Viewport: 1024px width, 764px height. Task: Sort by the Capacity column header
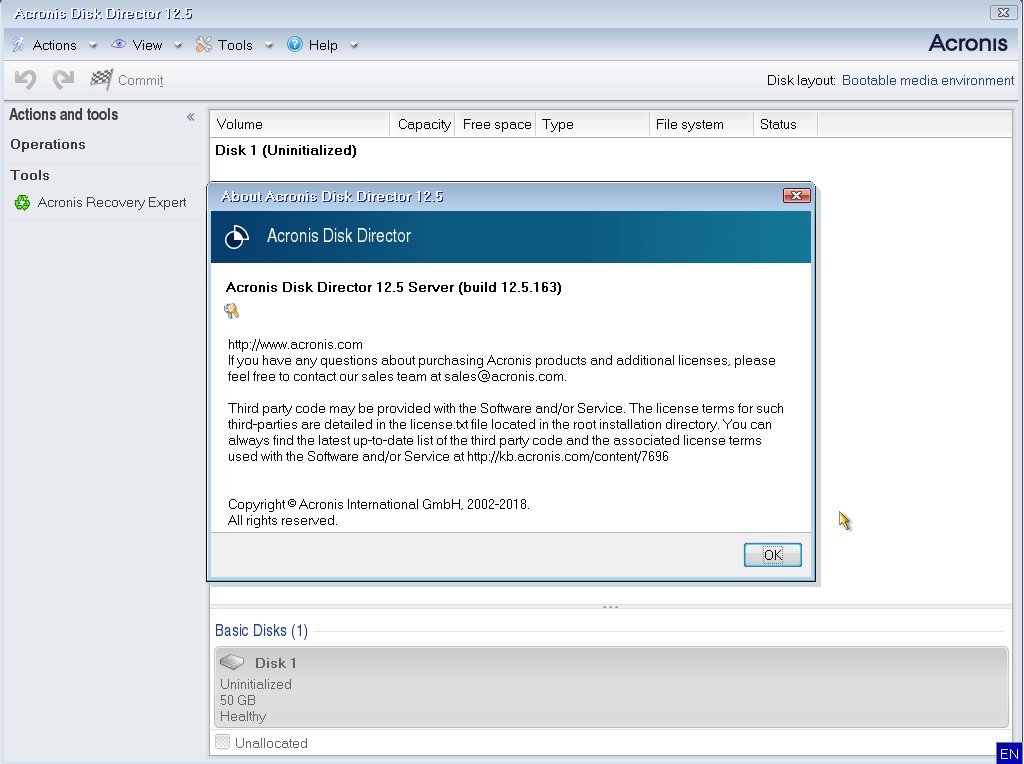coord(423,124)
